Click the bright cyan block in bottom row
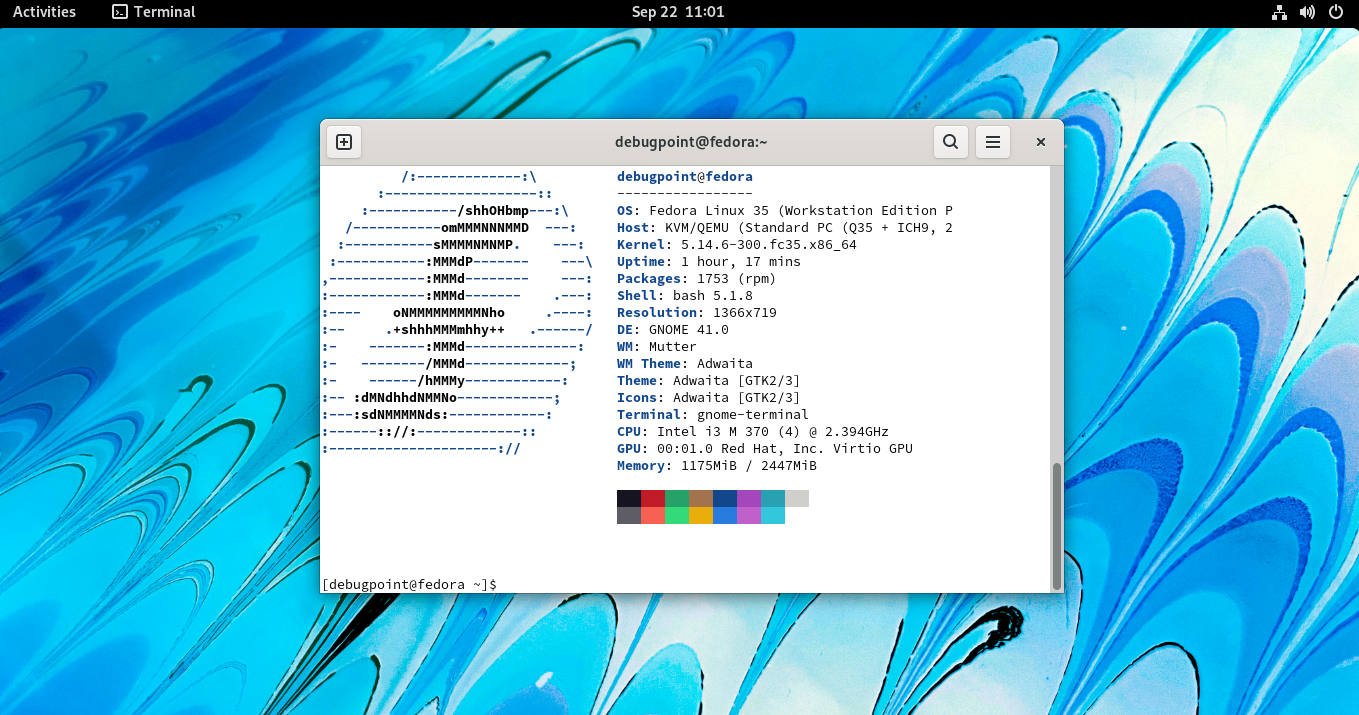This screenshot has width=1359, height=715. click(x=773, y=516)
